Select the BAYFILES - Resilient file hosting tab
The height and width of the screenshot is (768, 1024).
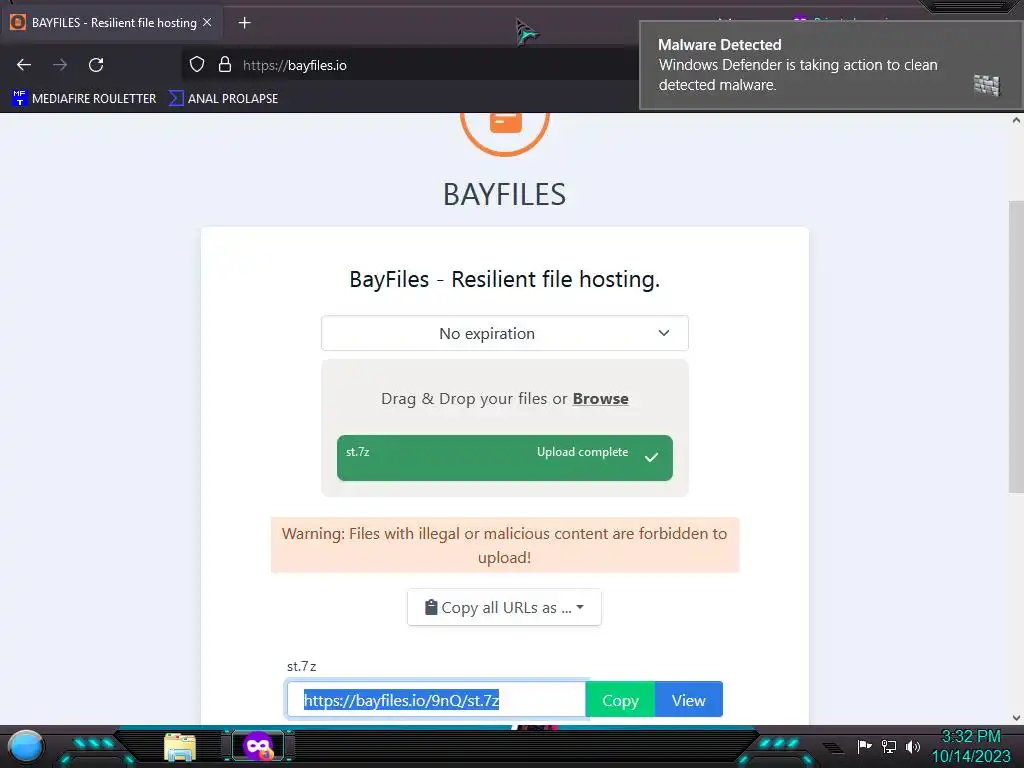click(x=112, y=23)
